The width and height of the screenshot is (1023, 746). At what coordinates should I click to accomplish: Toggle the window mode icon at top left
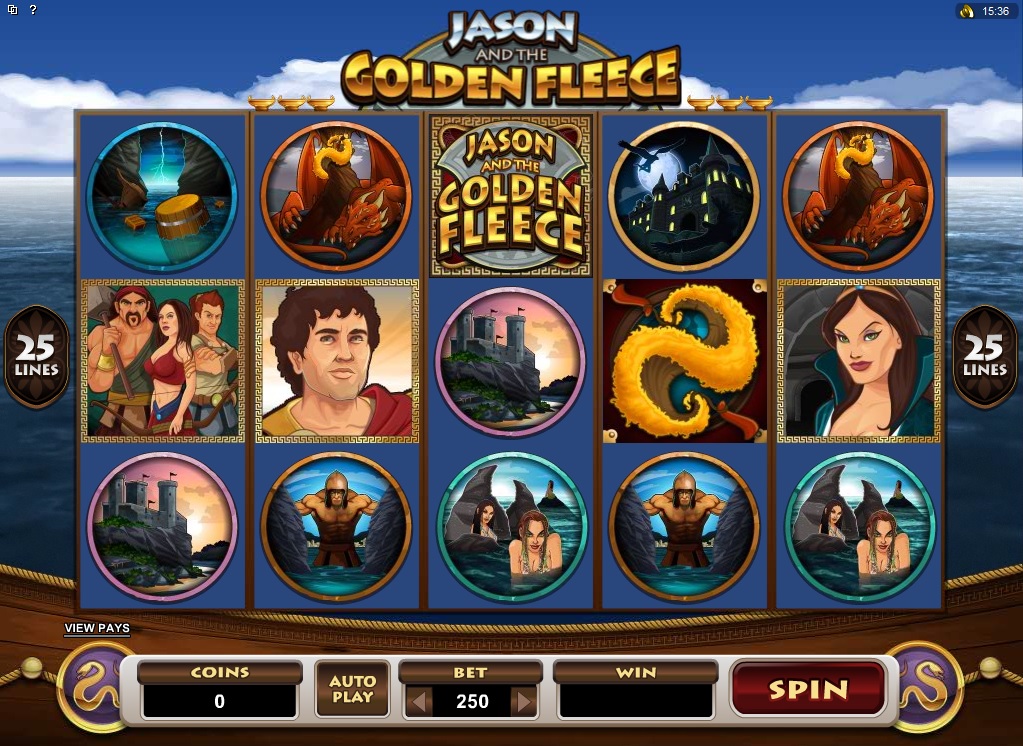12,9
